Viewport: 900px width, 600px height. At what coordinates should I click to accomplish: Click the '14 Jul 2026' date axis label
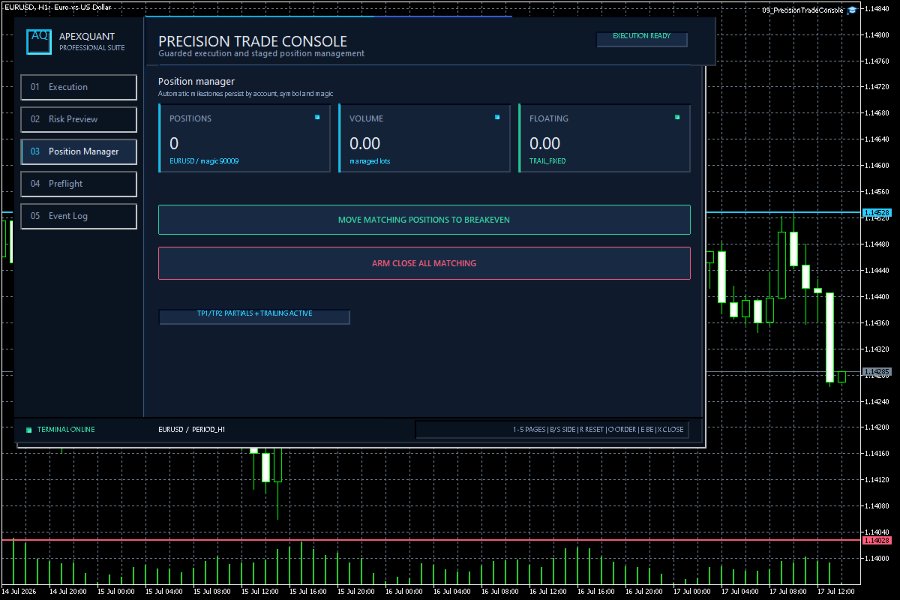(x=19, y=591)
